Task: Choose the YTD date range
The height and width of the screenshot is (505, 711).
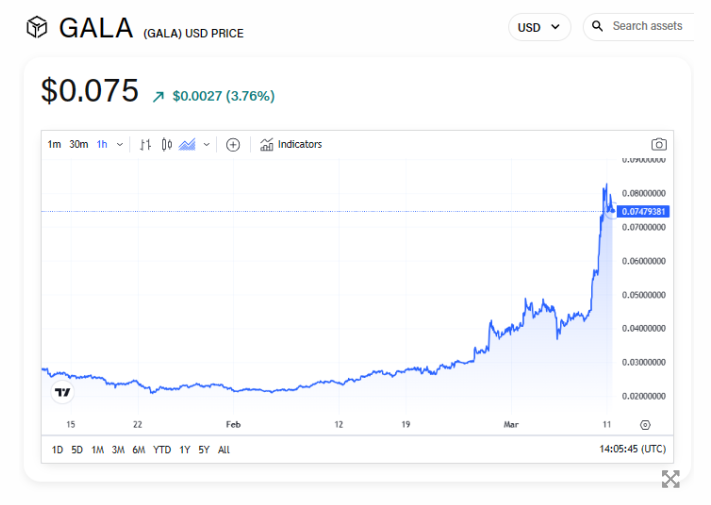Action: [162, 450]
